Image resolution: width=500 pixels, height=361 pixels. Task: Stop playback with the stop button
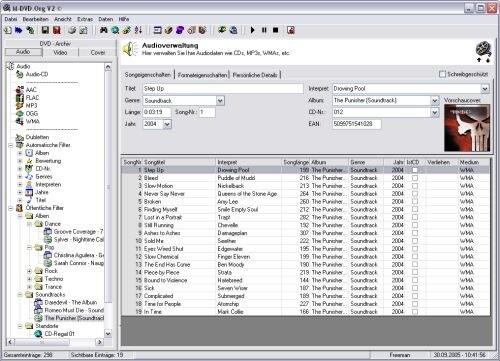click(x=275, y=30)
